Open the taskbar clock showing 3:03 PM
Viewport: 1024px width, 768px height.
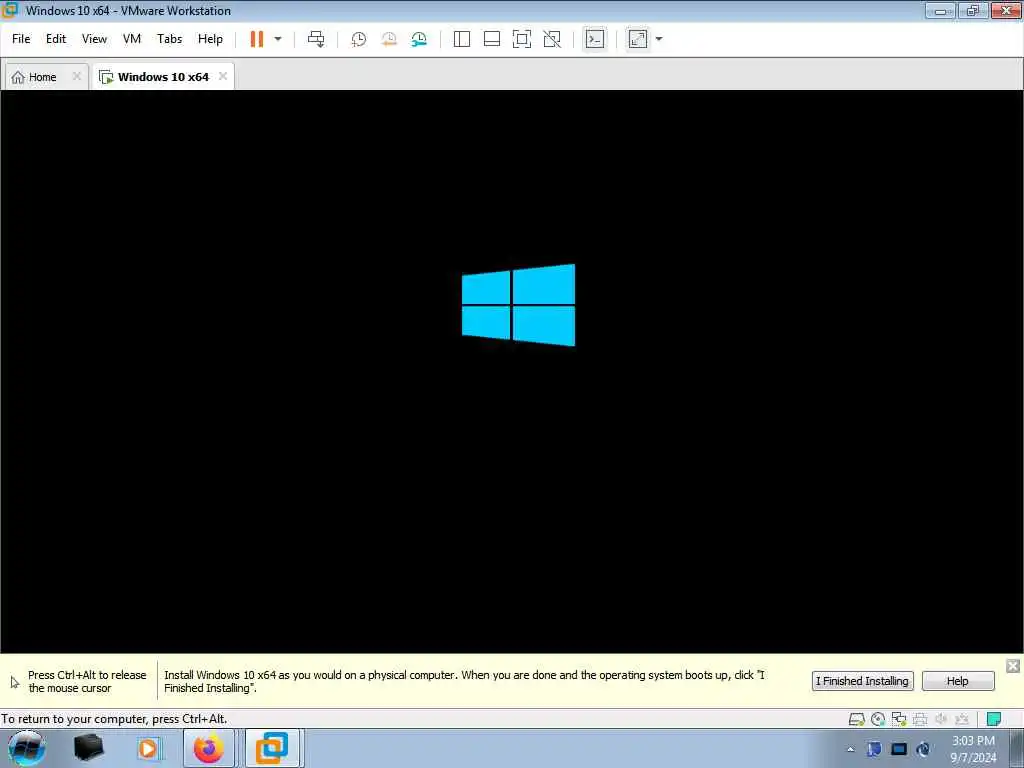point(973,749)
